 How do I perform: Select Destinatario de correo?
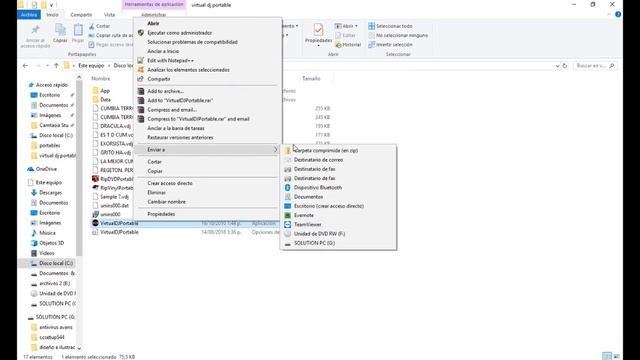pos(318,160)
